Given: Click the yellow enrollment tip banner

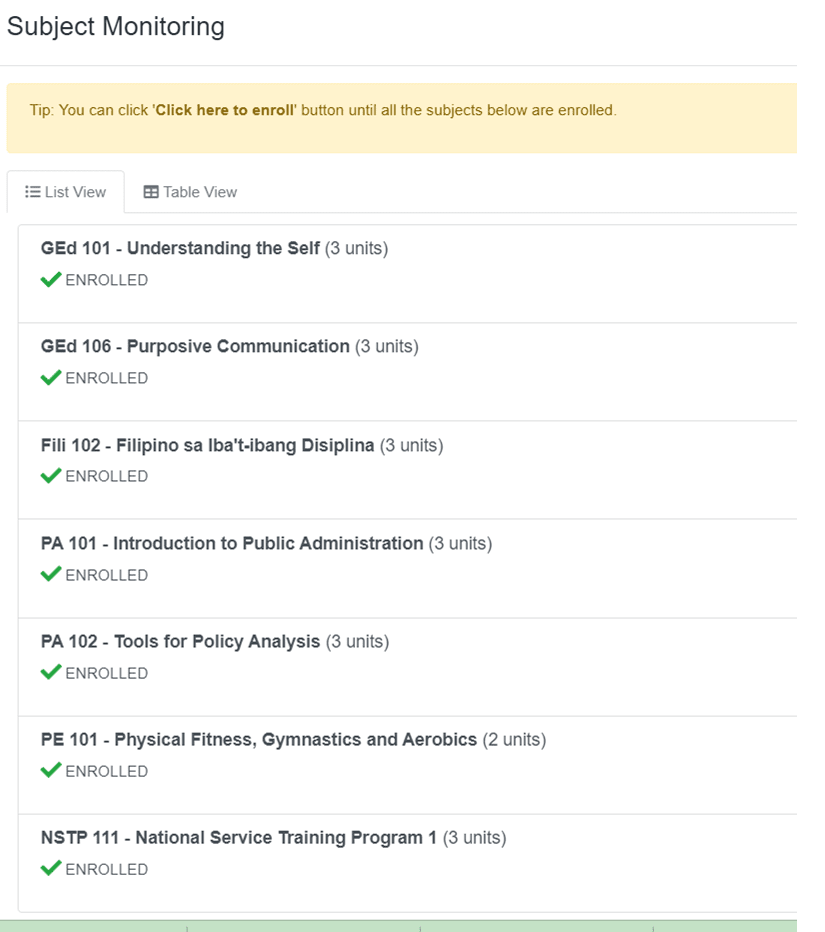Looking at the screenshot, I should (402, 118).
